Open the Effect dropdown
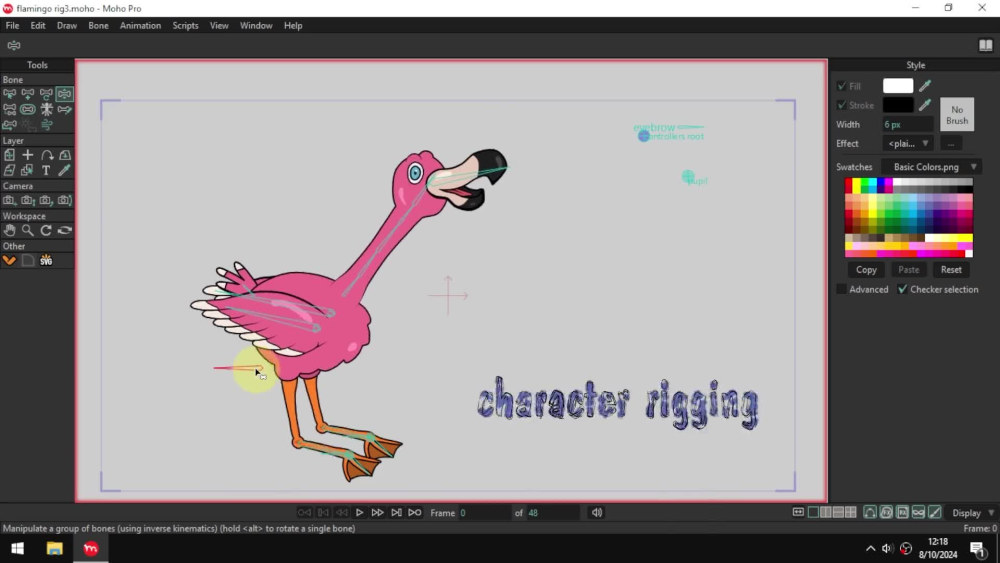Screen dimensions: 1000x563 tap(908, 143)
